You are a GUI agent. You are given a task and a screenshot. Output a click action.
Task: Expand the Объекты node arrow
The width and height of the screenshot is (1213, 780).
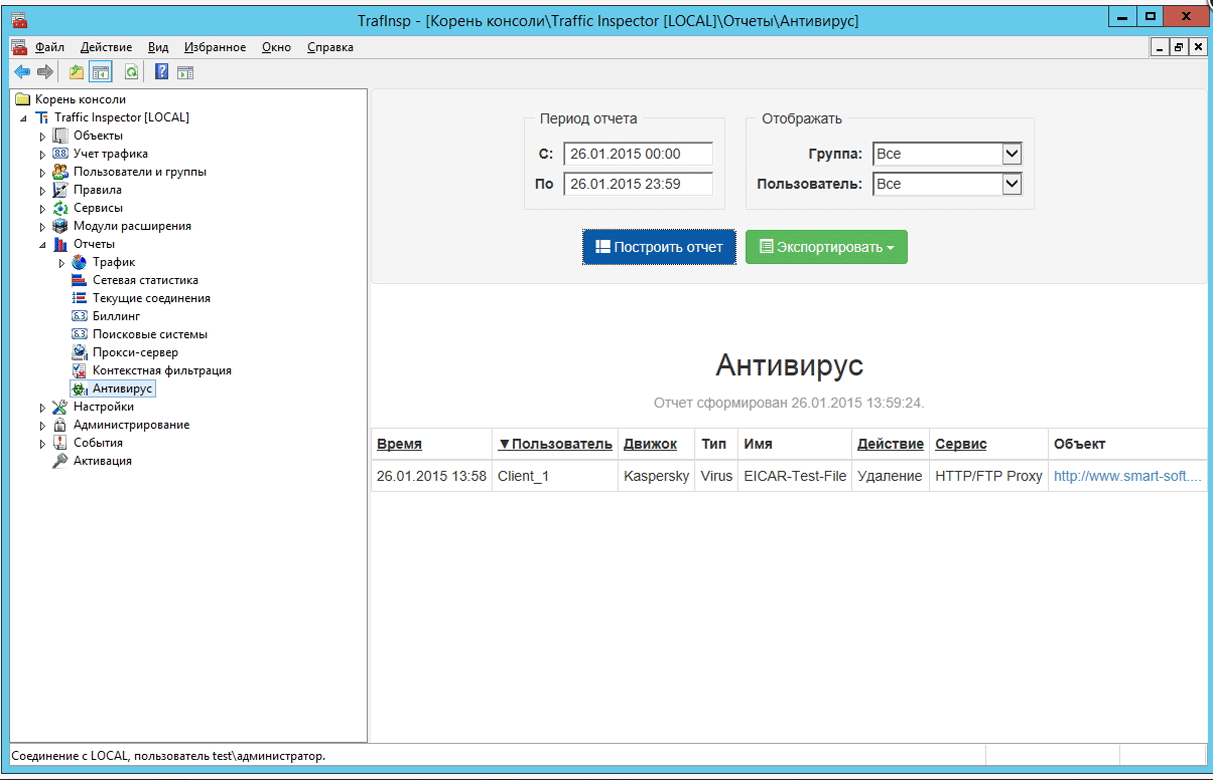[42, 136]
